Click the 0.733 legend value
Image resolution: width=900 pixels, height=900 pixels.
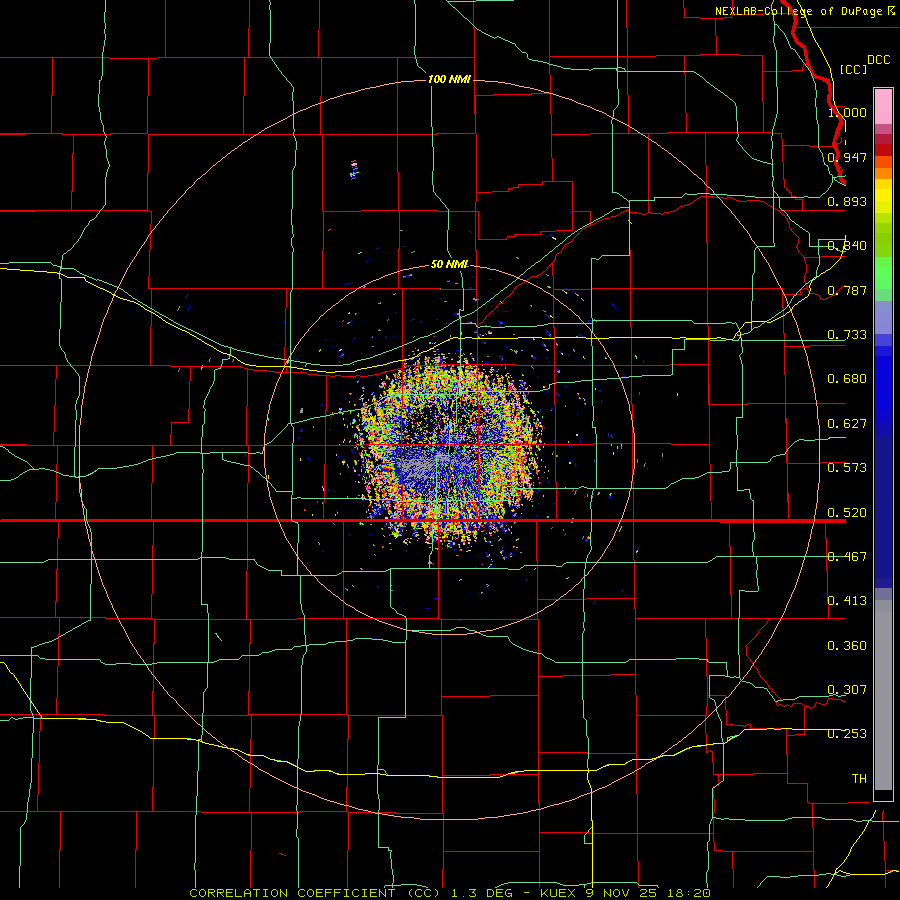(847, 335)
